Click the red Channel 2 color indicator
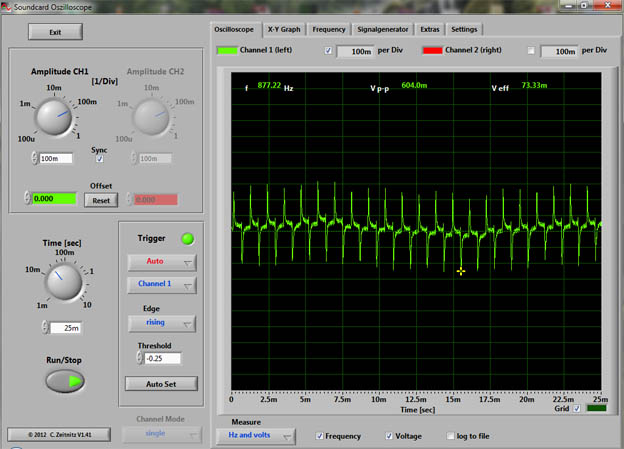This screenshot has width=624, height=449. click(x=433, y=50)
